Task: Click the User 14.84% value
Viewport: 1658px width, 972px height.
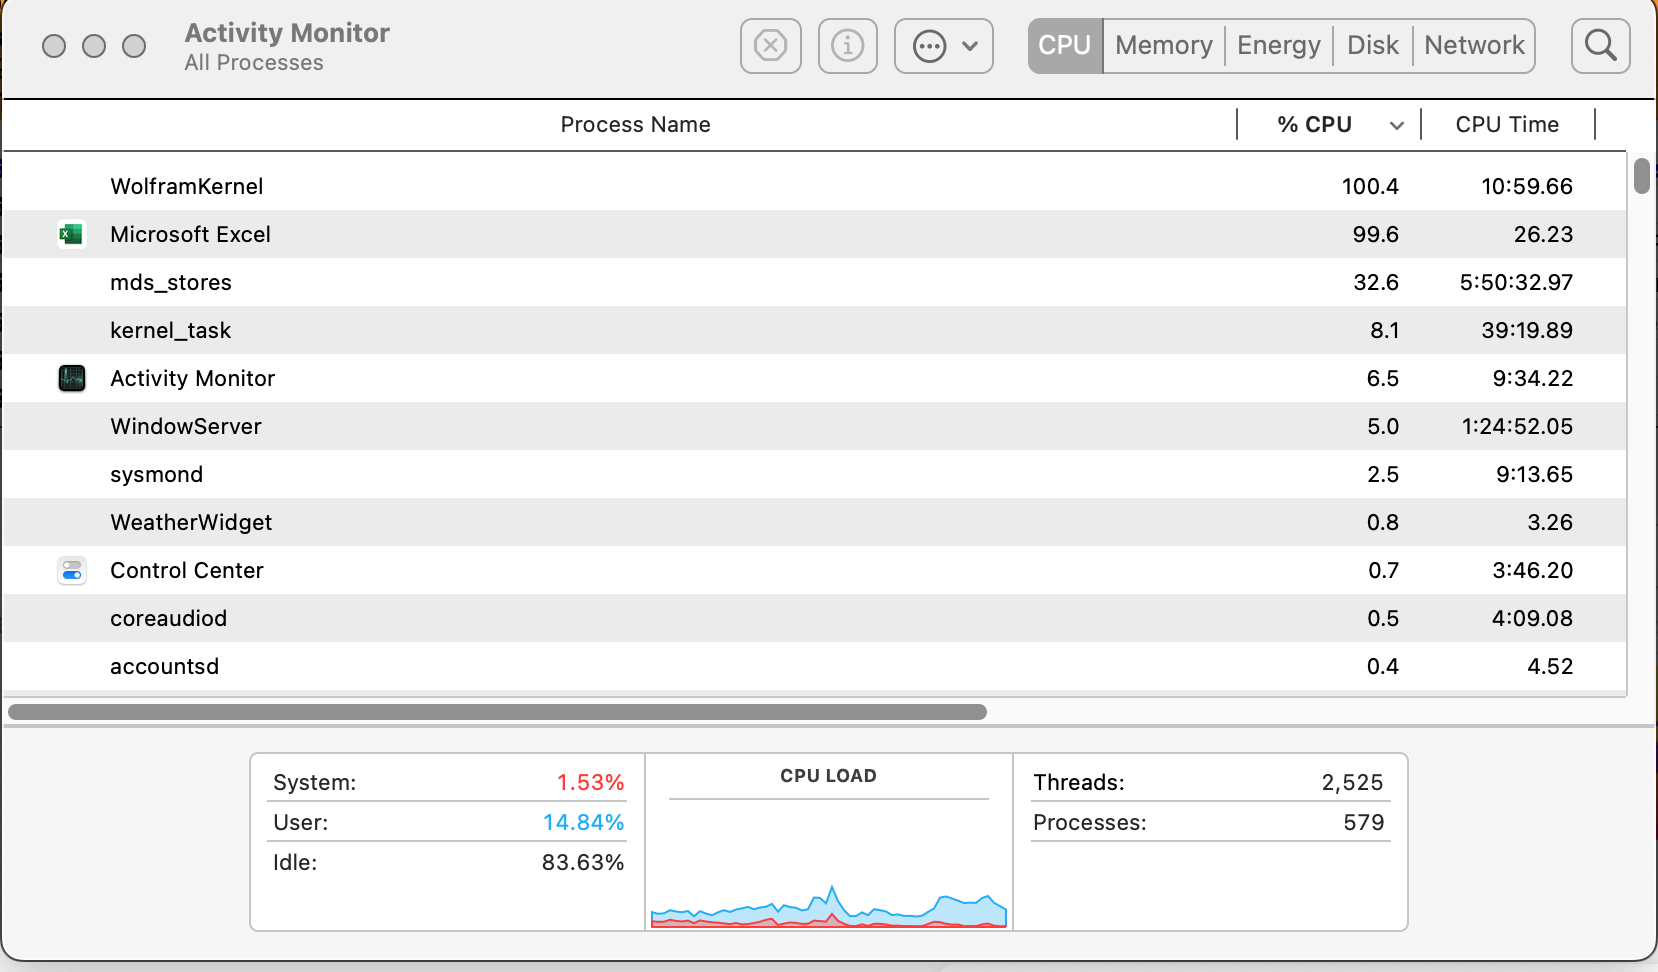Action: point(583,822)
